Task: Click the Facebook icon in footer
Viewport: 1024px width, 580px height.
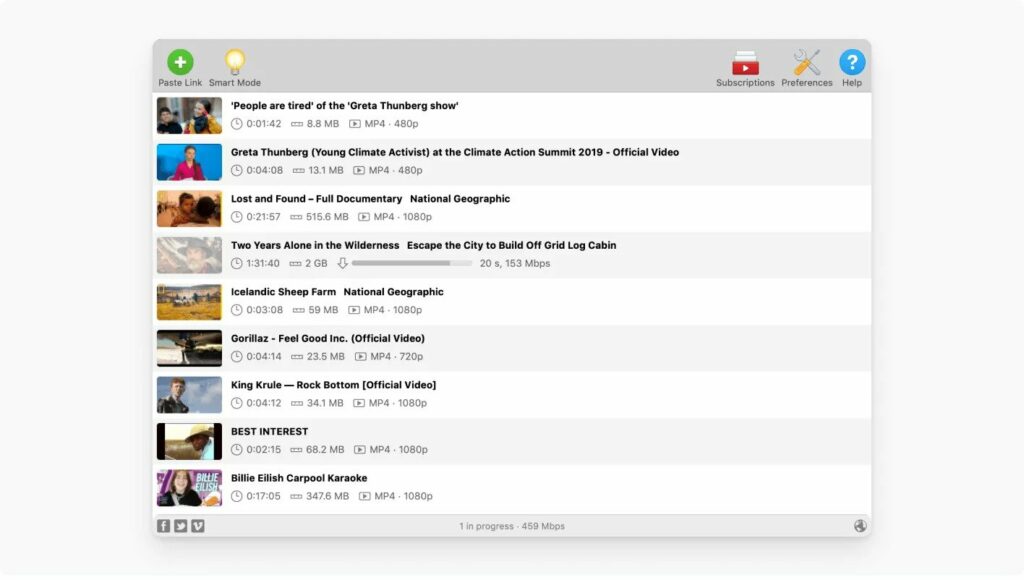Action: pyautogui.click(x=163, y=526)
